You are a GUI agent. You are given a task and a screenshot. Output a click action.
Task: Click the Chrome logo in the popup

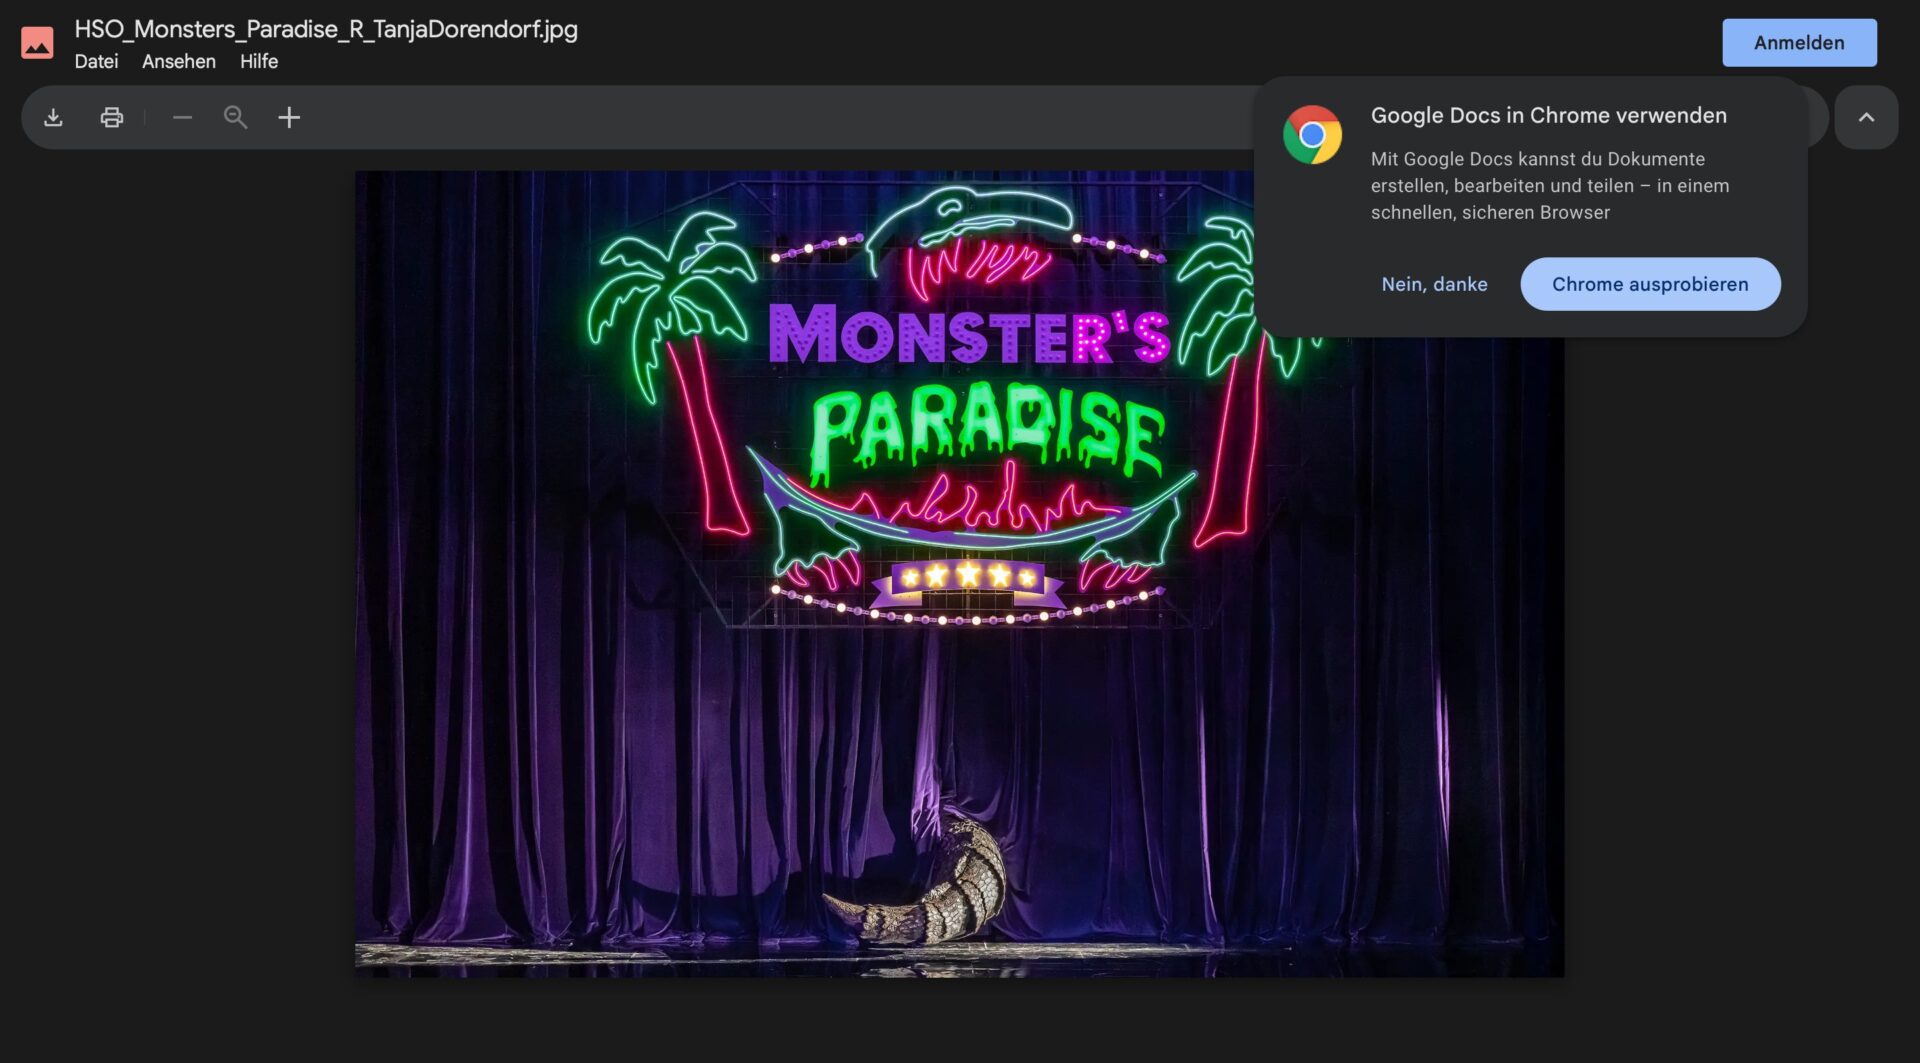coord(1312,135)
